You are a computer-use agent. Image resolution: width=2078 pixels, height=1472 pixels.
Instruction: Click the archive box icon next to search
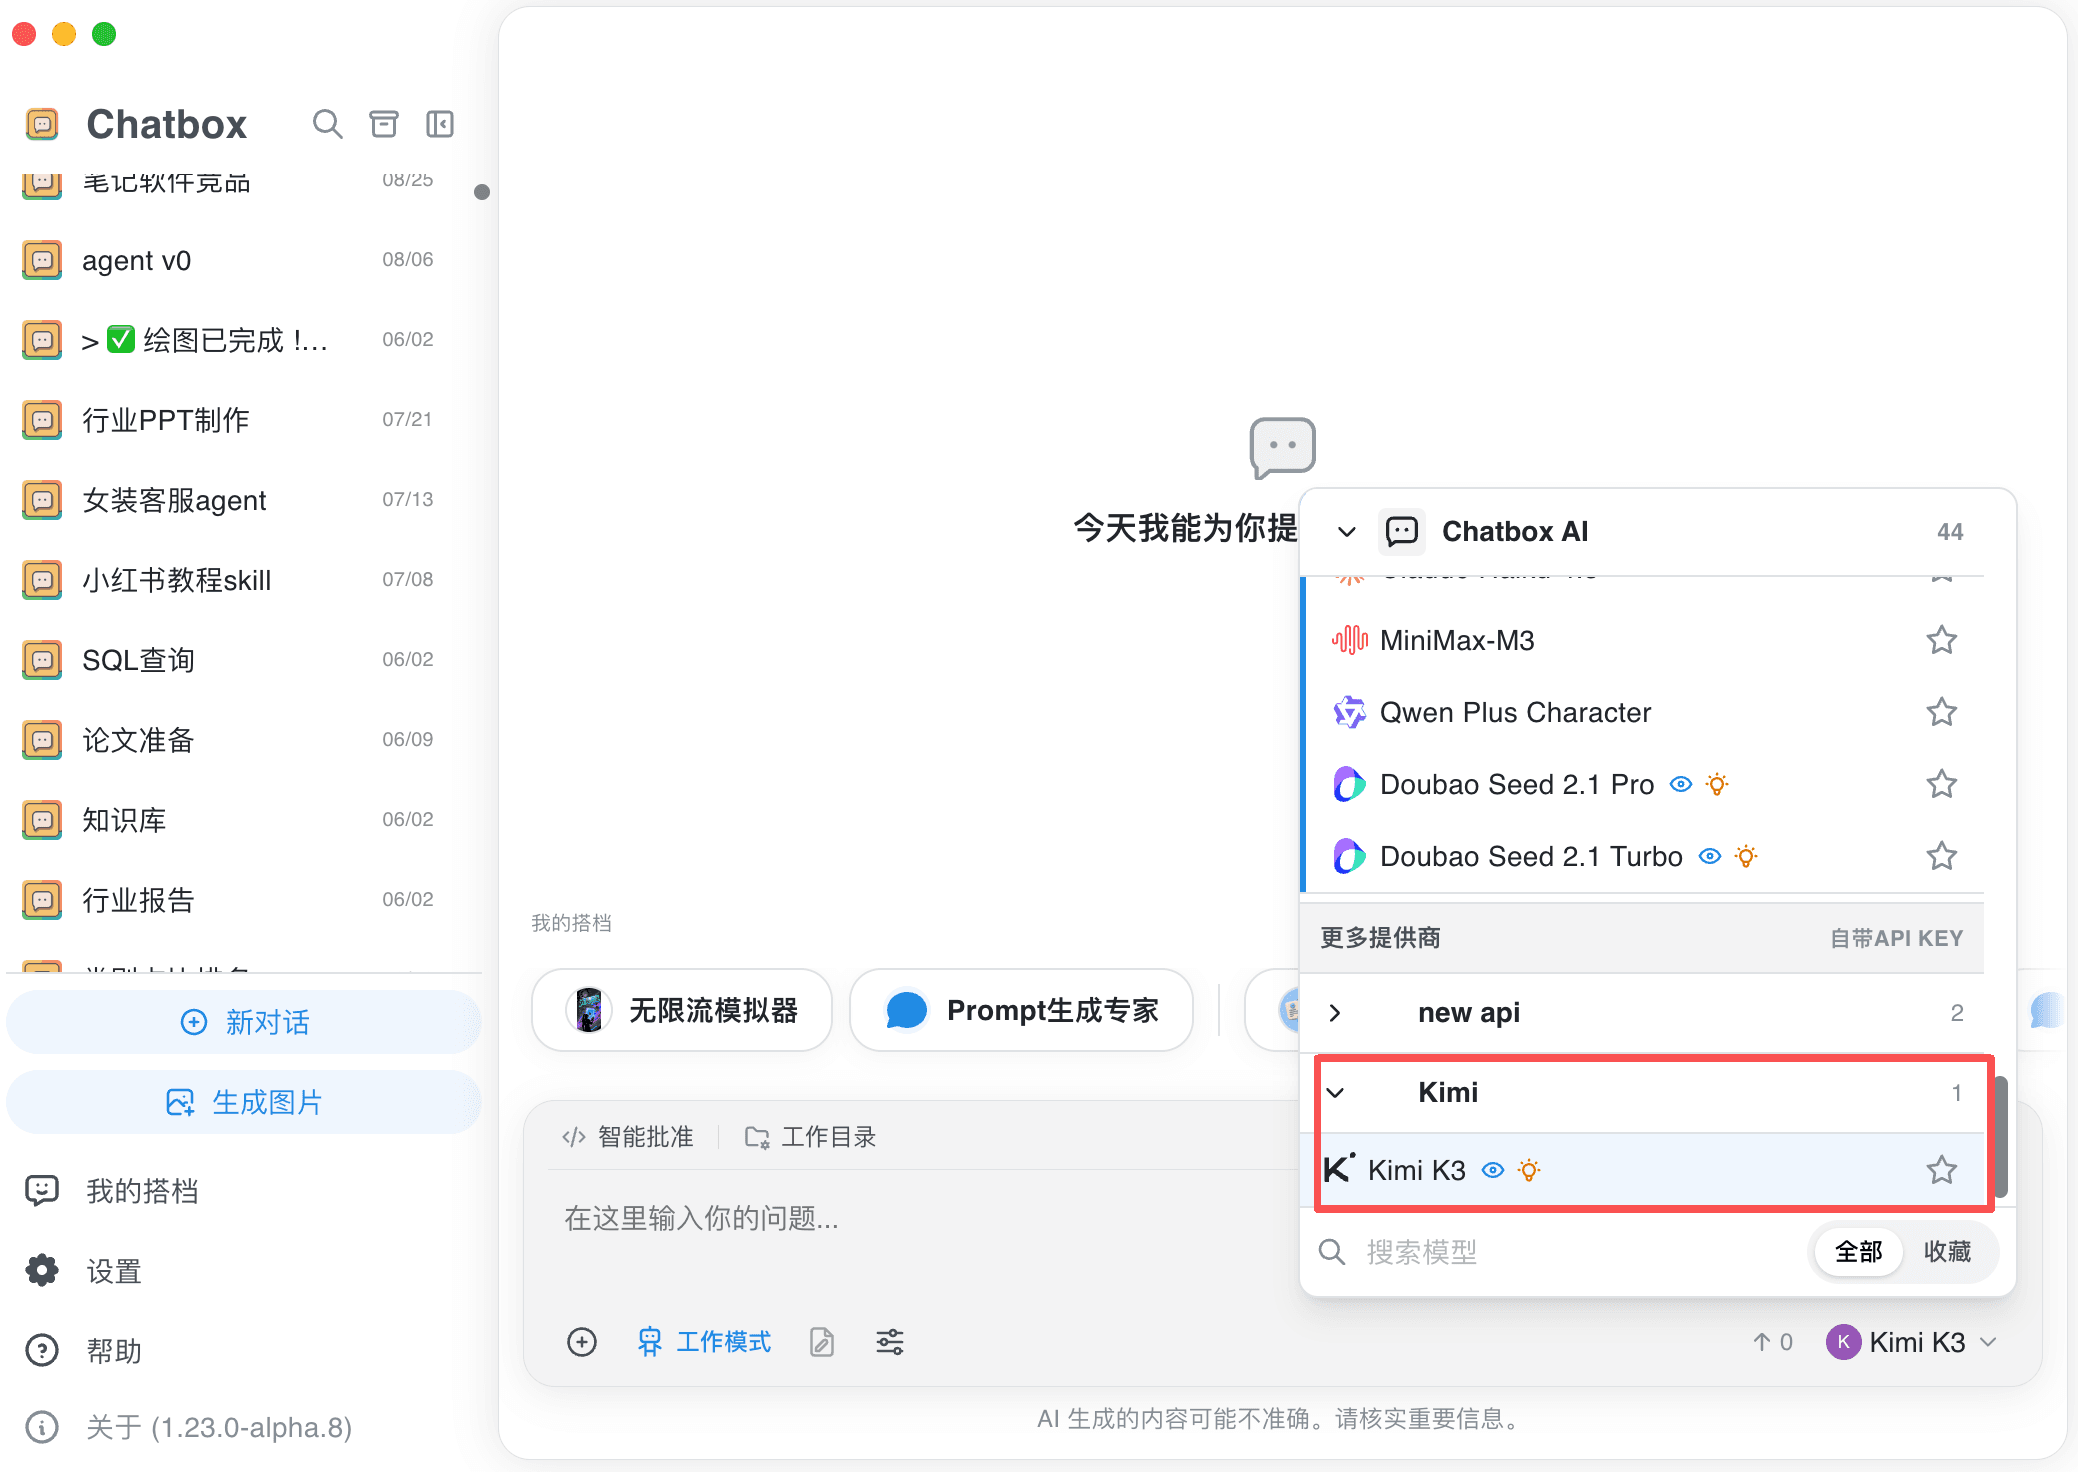click(384, 124)
